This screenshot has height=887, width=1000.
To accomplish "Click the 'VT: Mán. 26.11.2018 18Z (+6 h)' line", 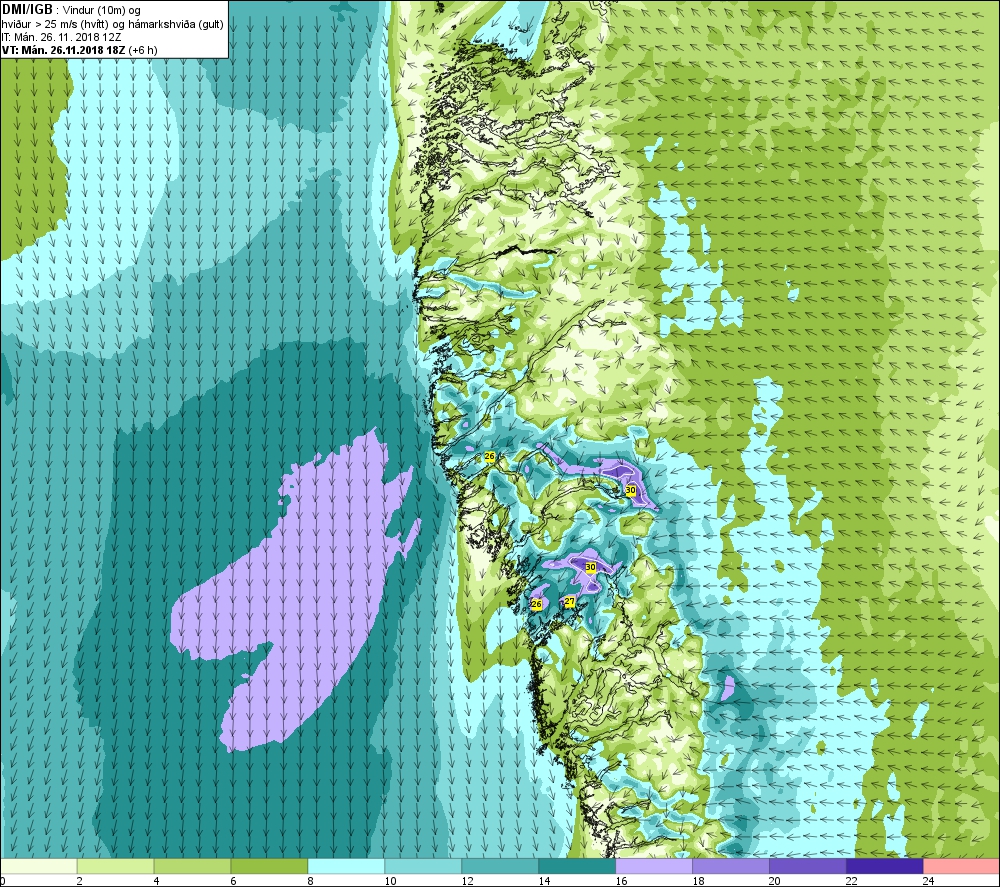I will 80,50.
